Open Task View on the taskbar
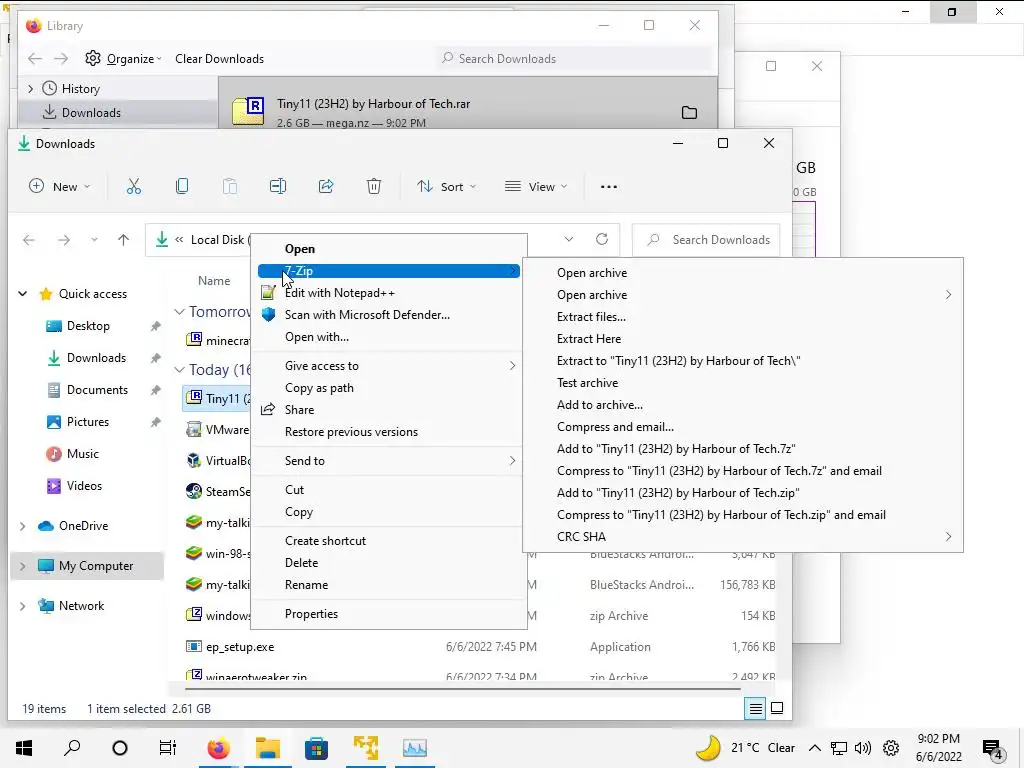1024x768 pixels. coord(168,748)
